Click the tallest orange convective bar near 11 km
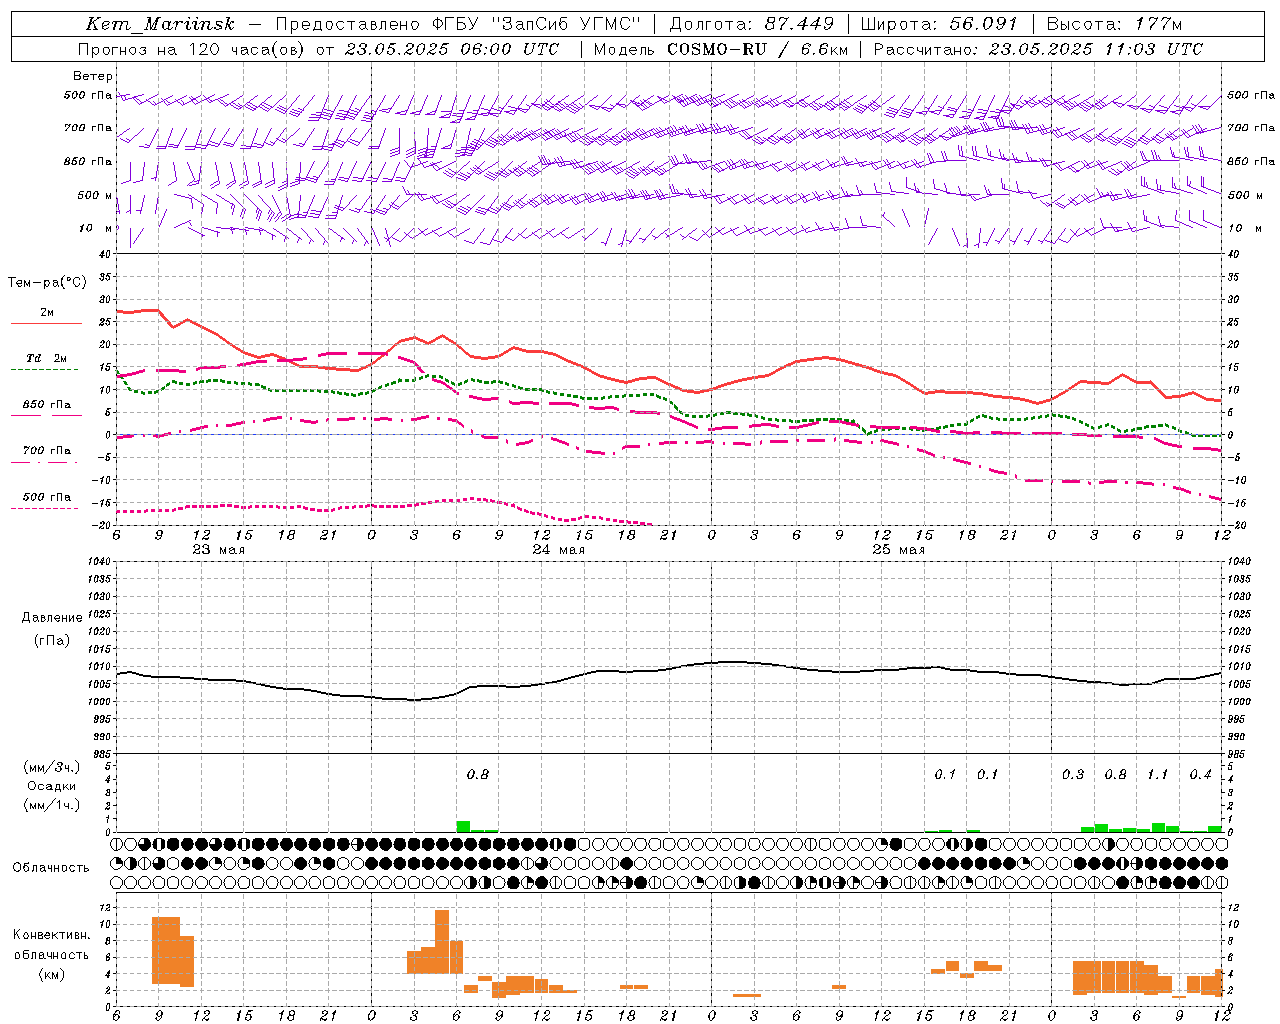The width and height of the screenshot is (1280, 1024). [x=442, y=941]
